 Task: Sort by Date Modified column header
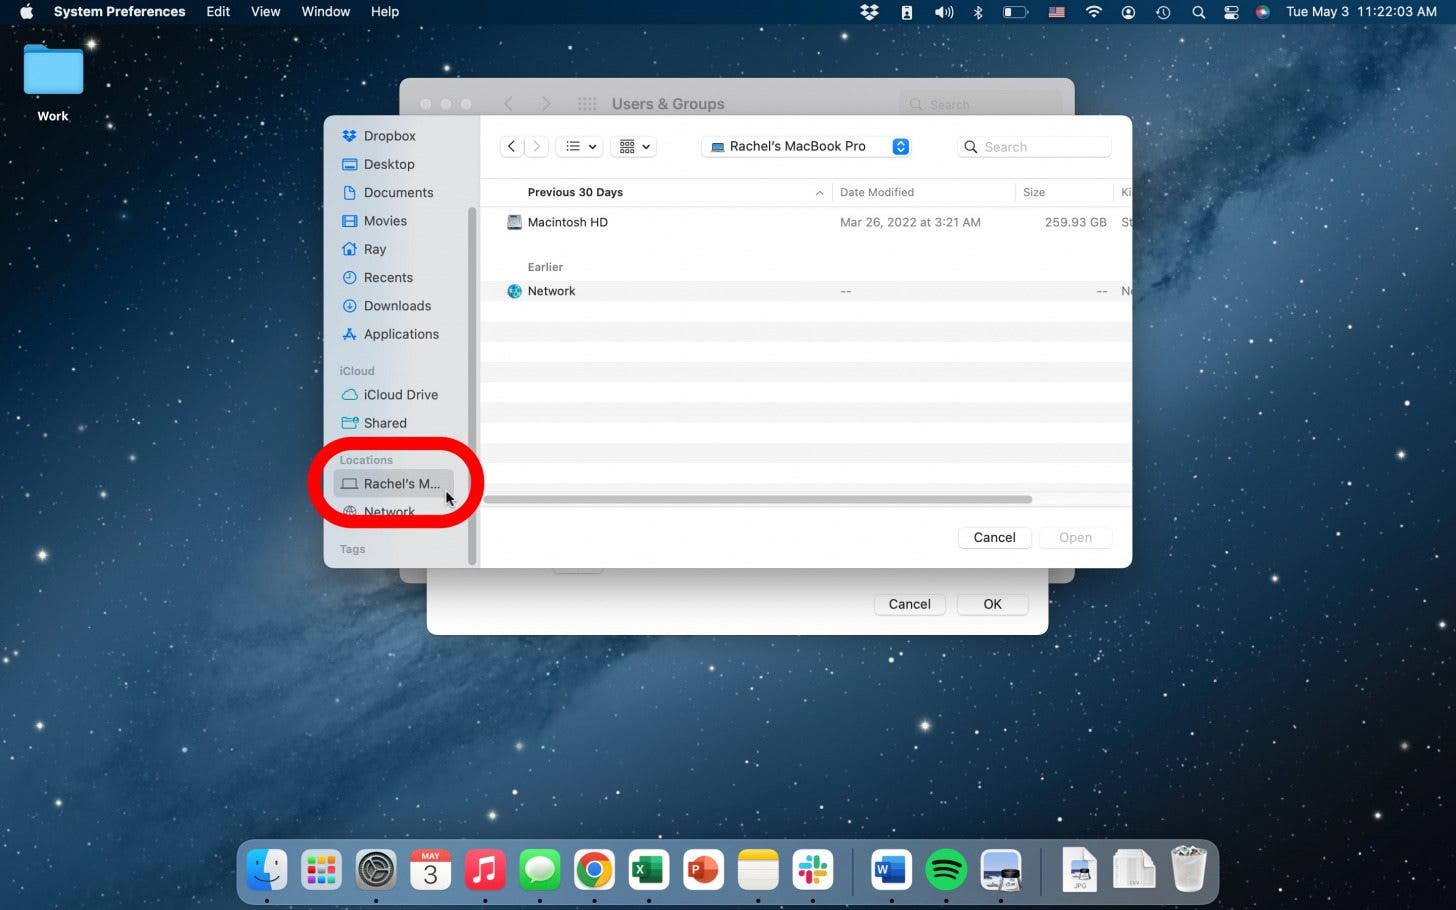[x=877, y=192]
